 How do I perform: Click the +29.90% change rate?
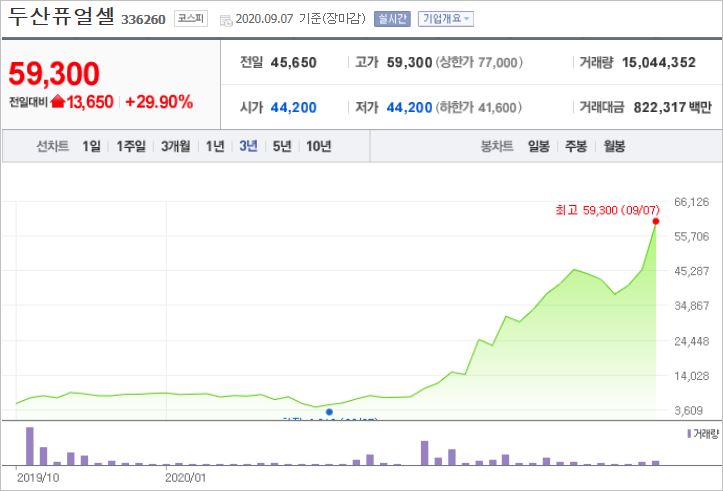tap(159, 101)
